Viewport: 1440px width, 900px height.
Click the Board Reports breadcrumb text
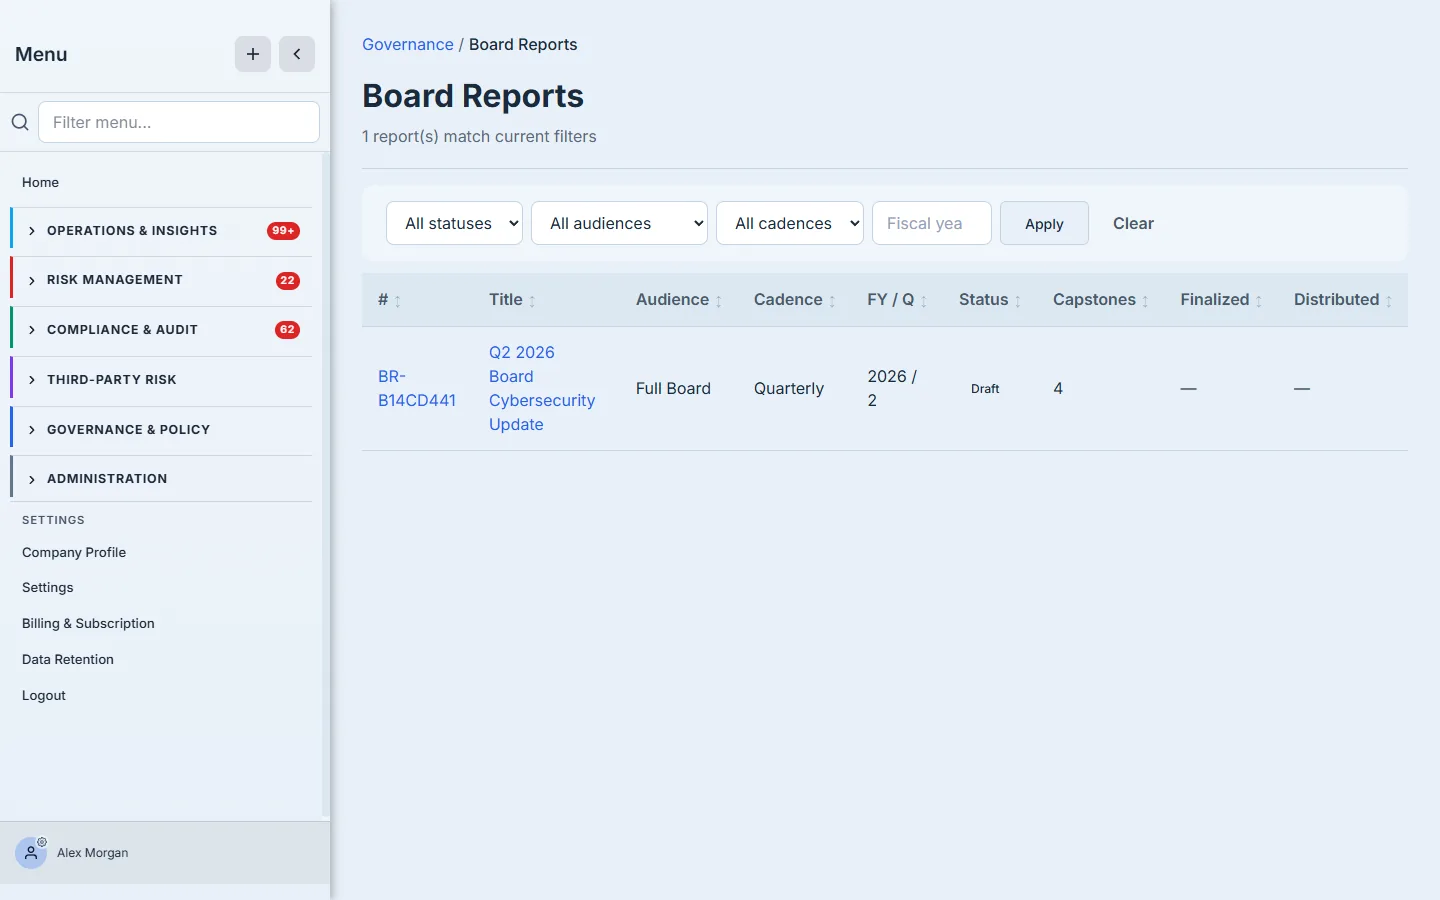pyautogui.click(x=523, y=44)
